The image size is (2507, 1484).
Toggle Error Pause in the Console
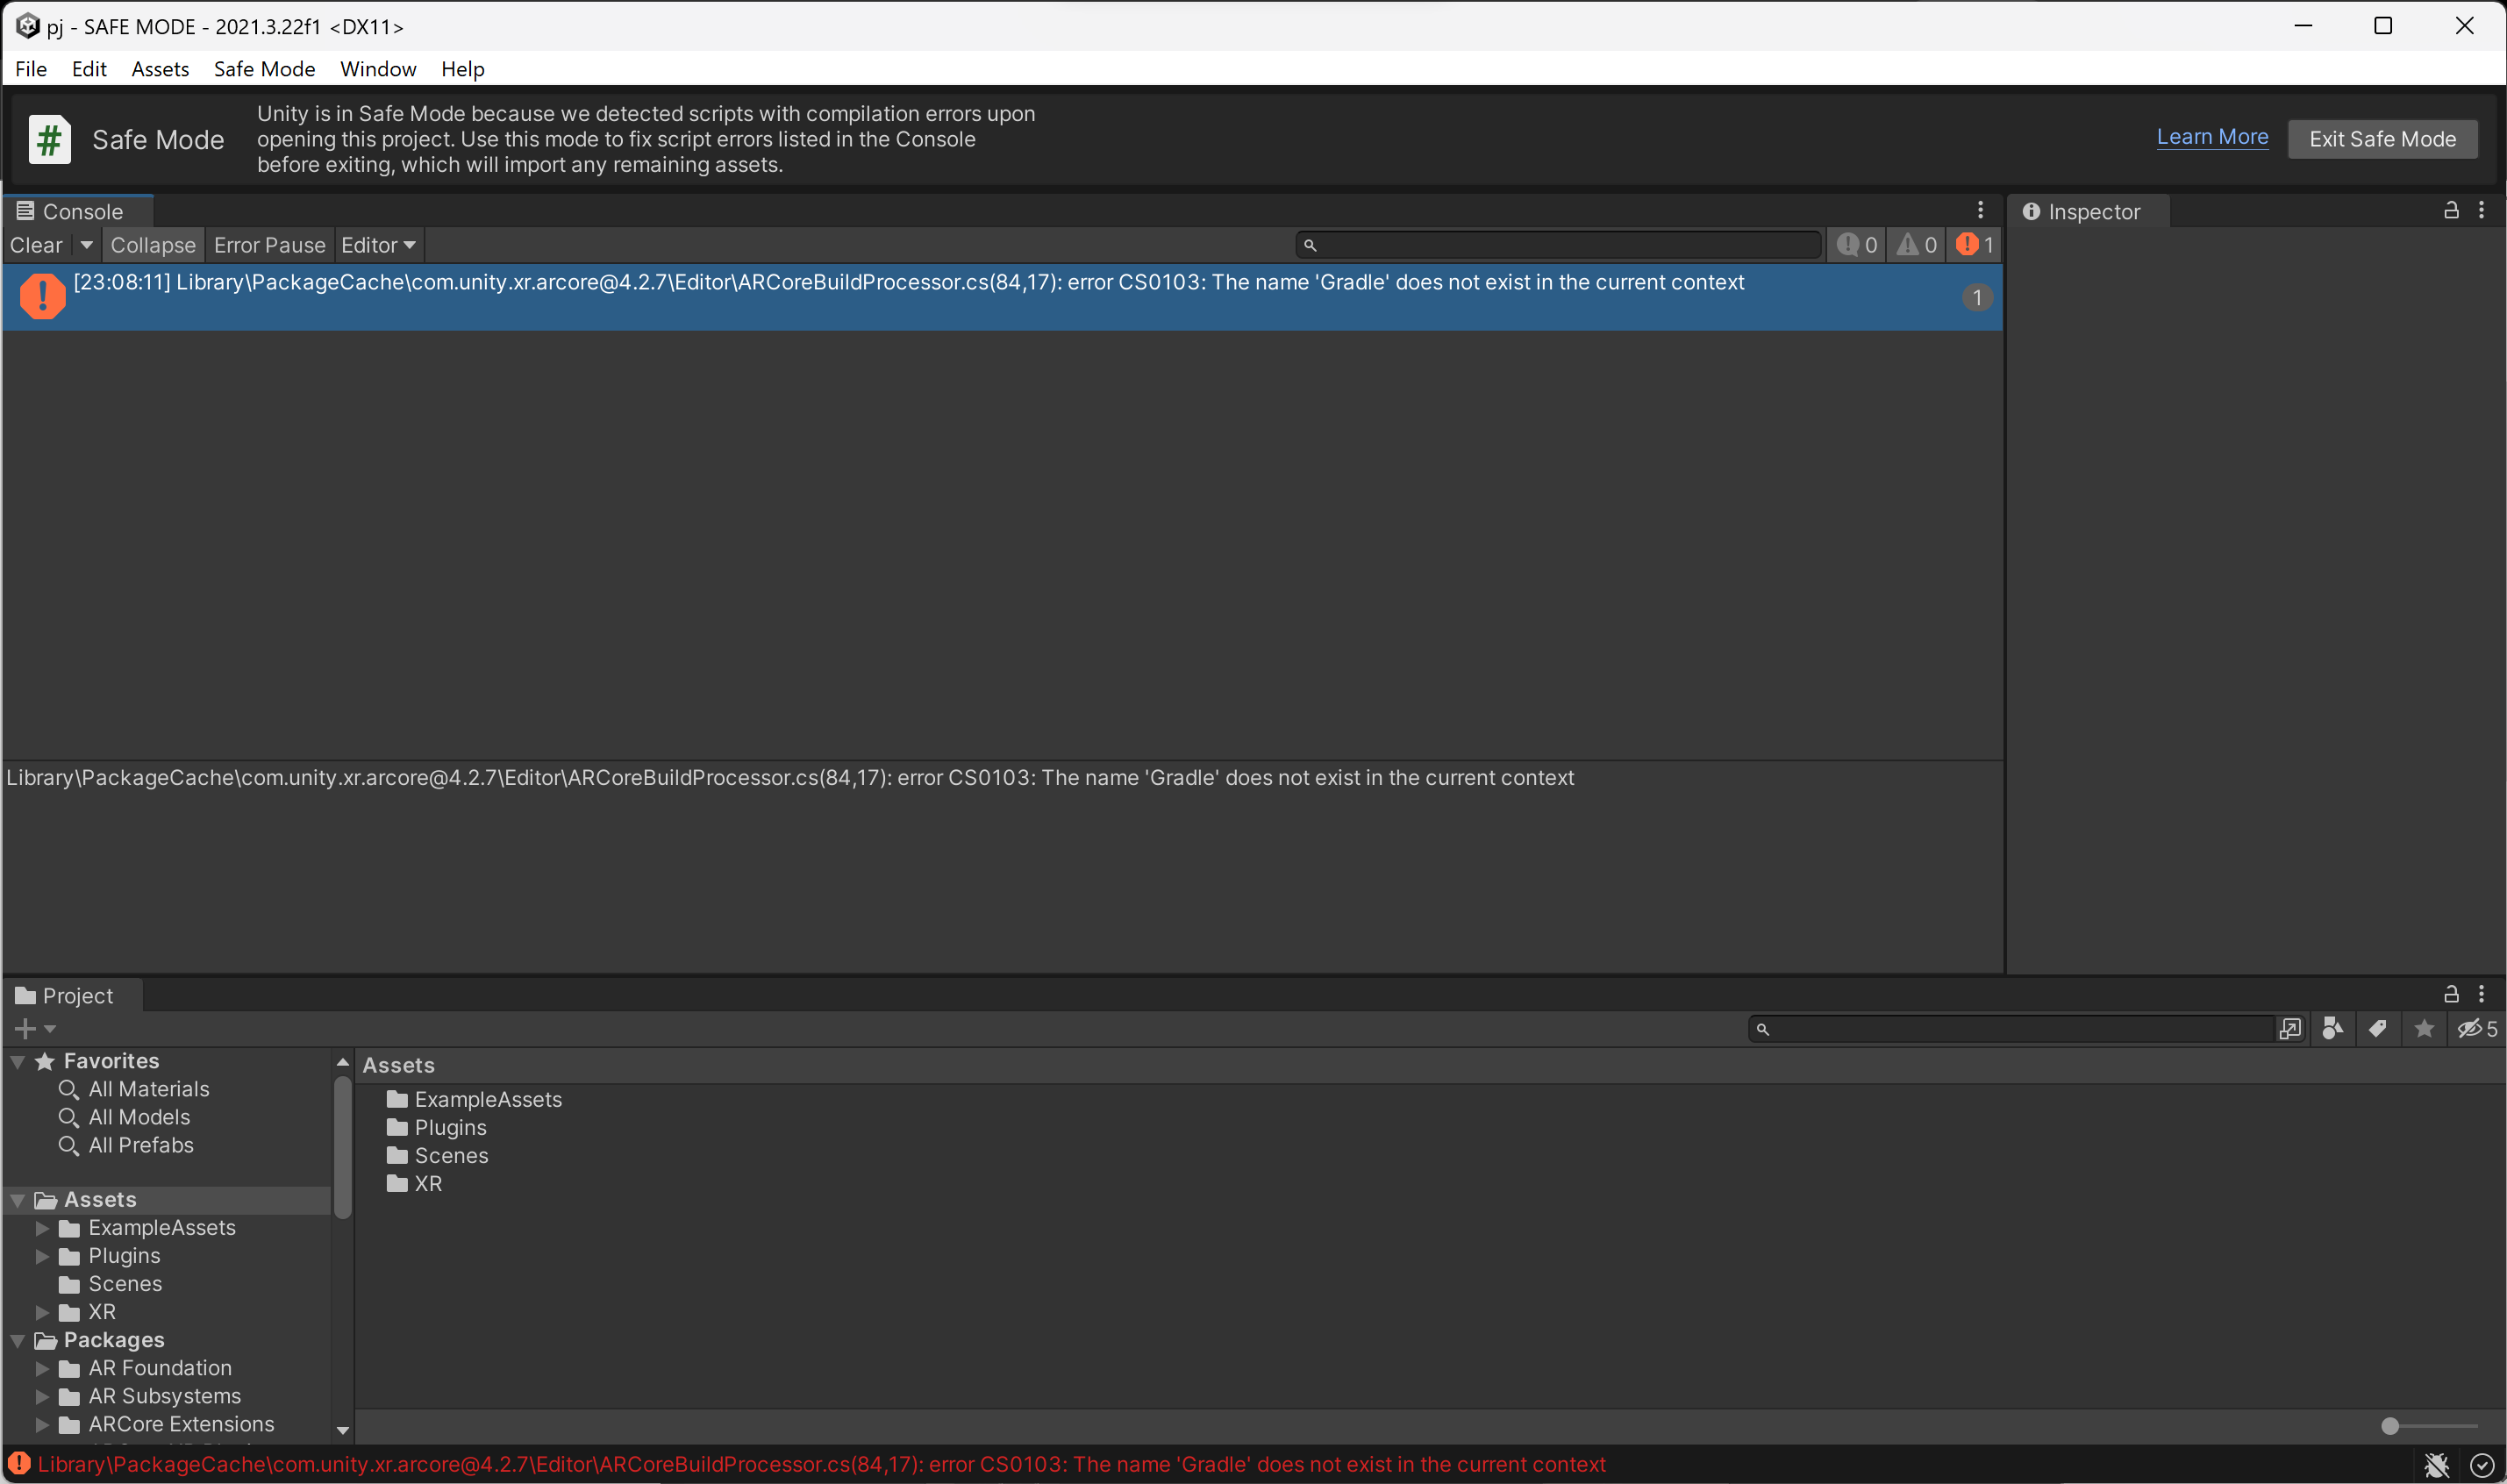pyautogui.click(x=269, y=245)
